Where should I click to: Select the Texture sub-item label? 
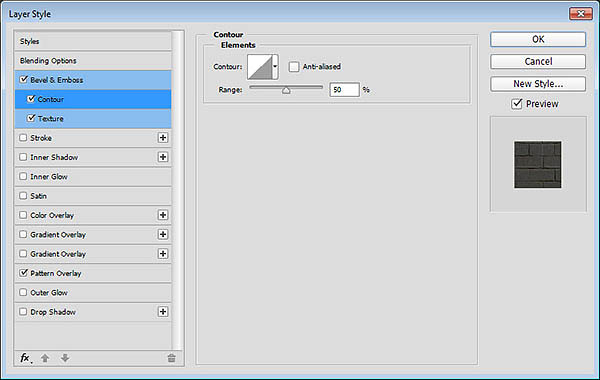click(x=51, y=119)
